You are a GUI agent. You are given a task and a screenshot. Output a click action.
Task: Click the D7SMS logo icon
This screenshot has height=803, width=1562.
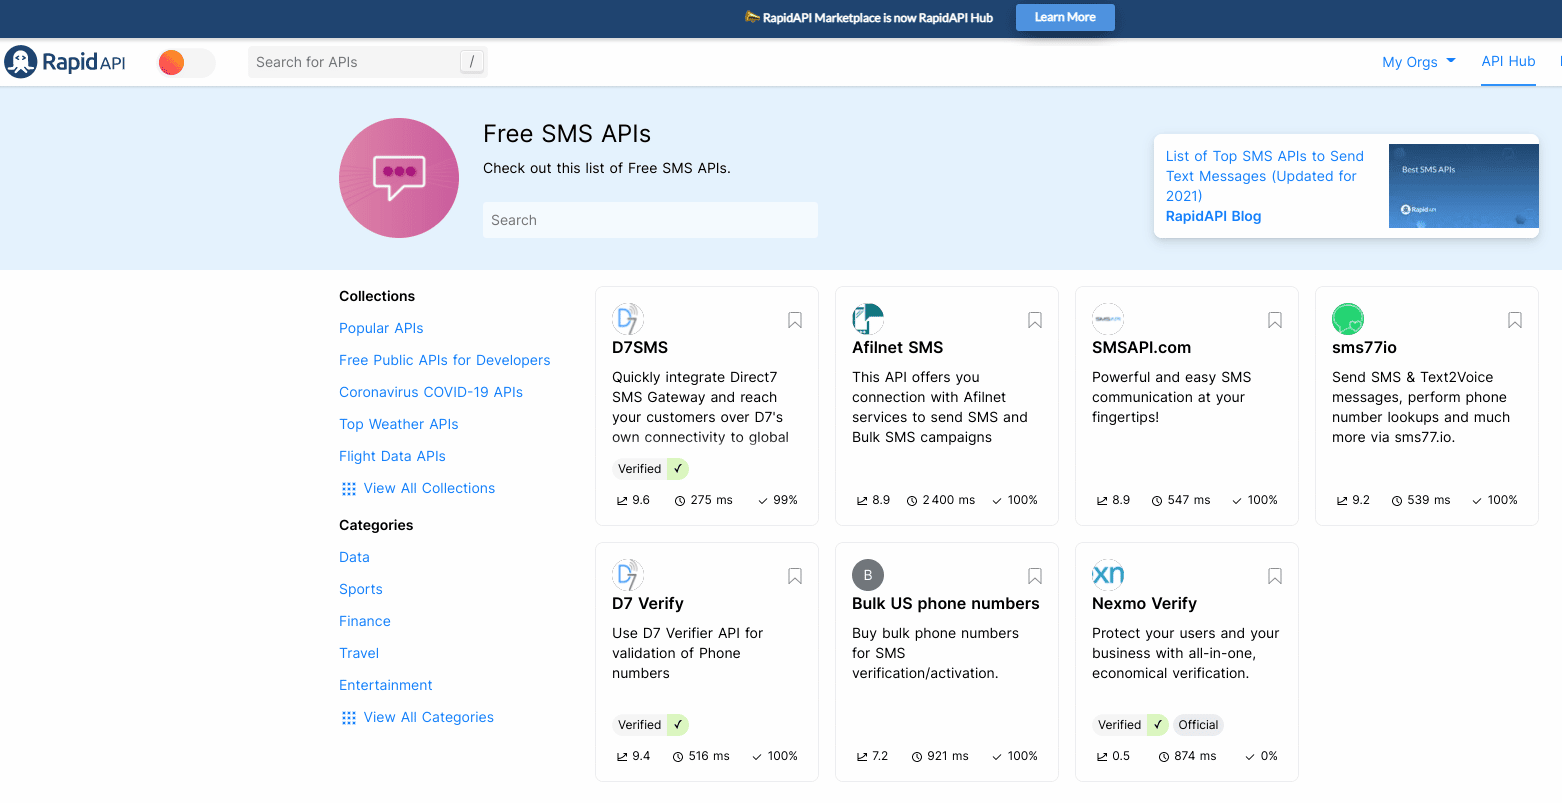[x=628, y=319]
